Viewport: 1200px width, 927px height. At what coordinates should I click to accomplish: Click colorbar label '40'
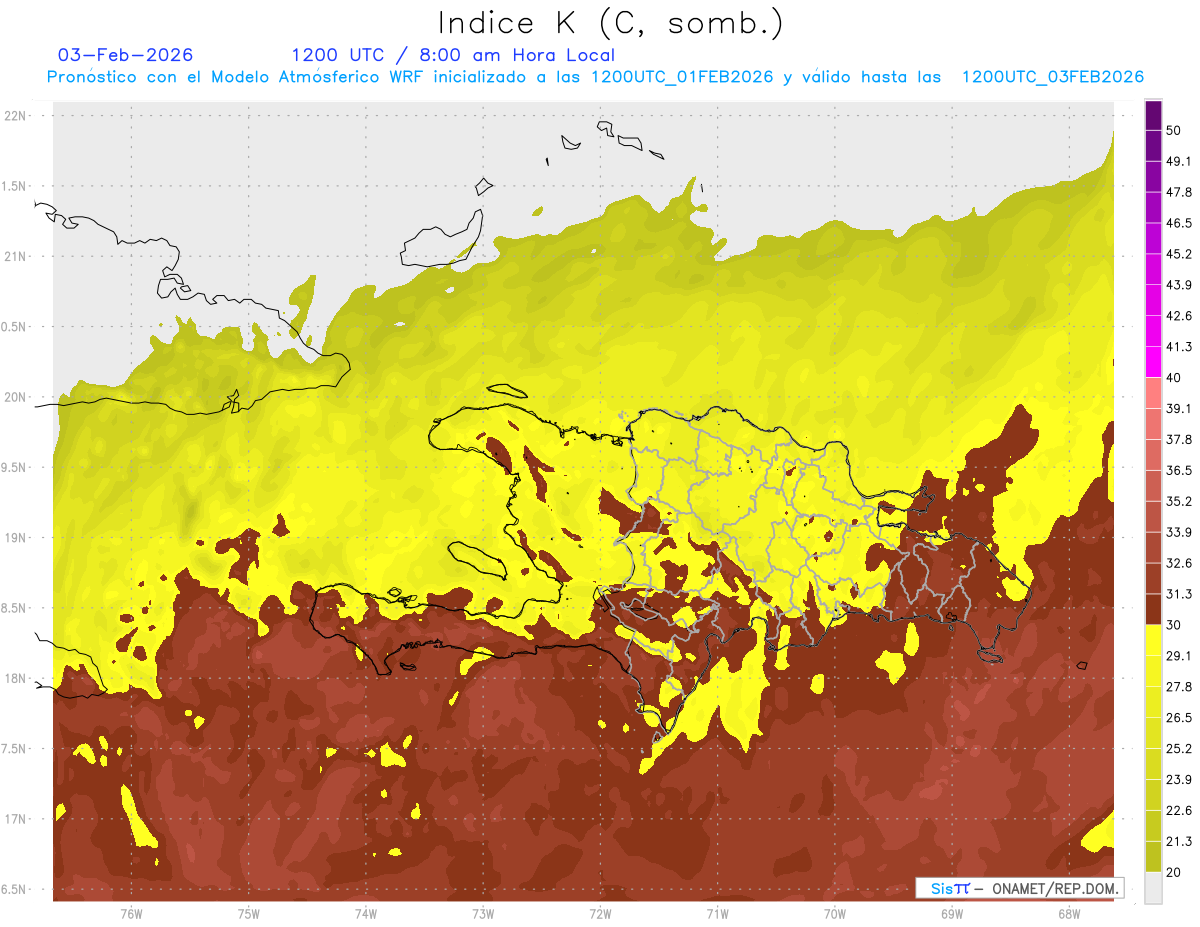click(1173, 378)
